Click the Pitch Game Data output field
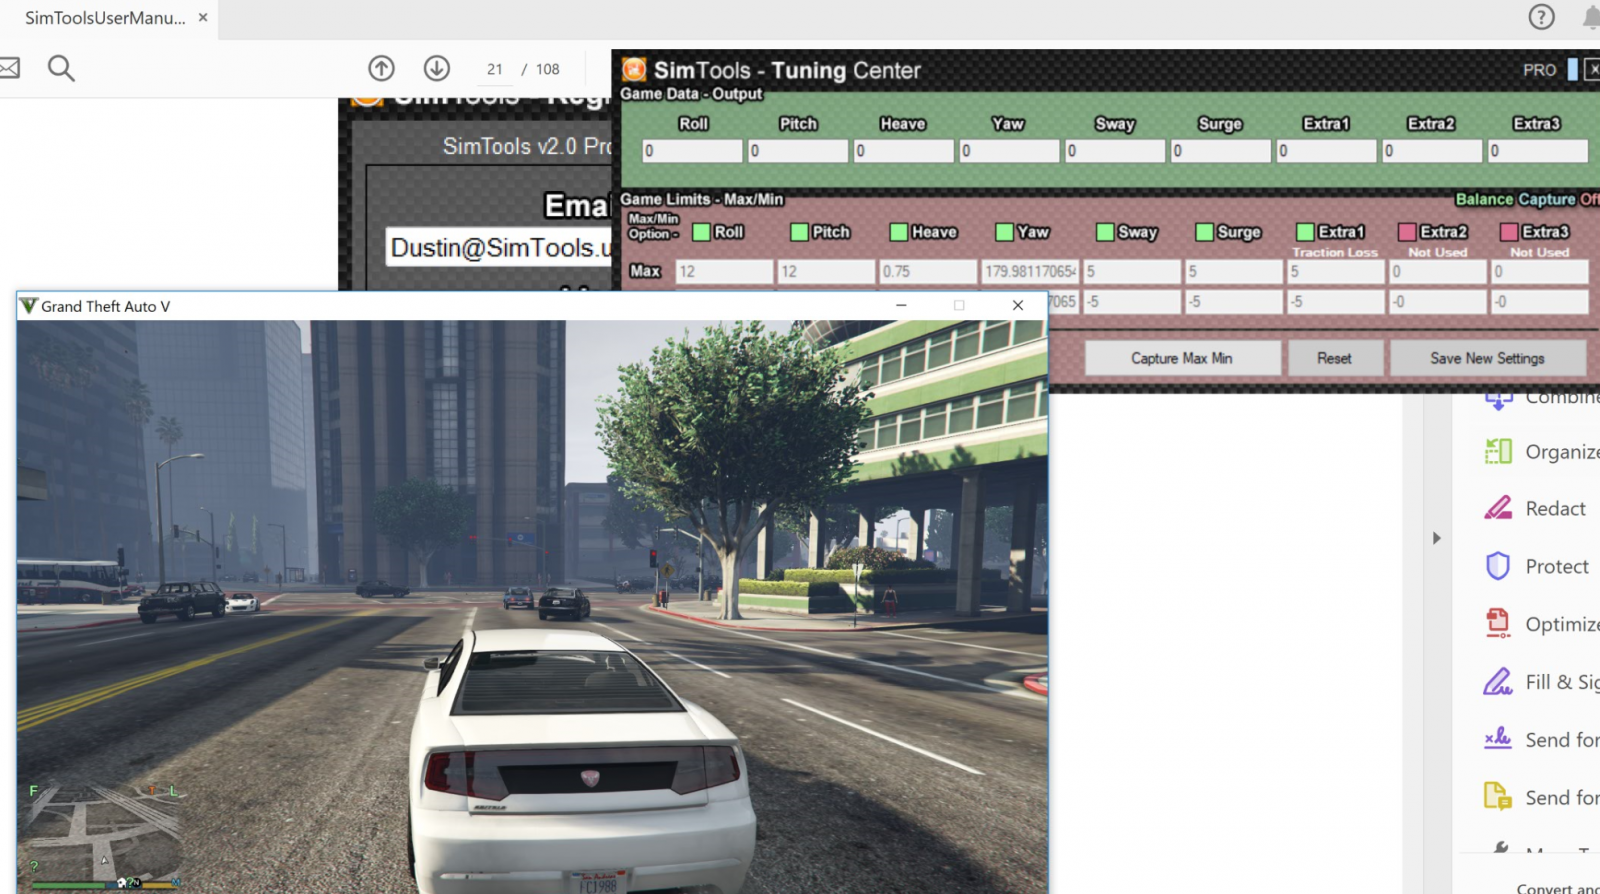 (x=798, y=151)
